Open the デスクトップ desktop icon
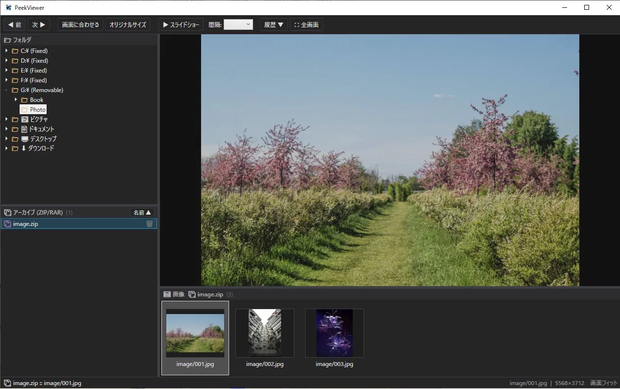Screen dimensions: 620x389 pyautogui.click(x=25, y=139)
